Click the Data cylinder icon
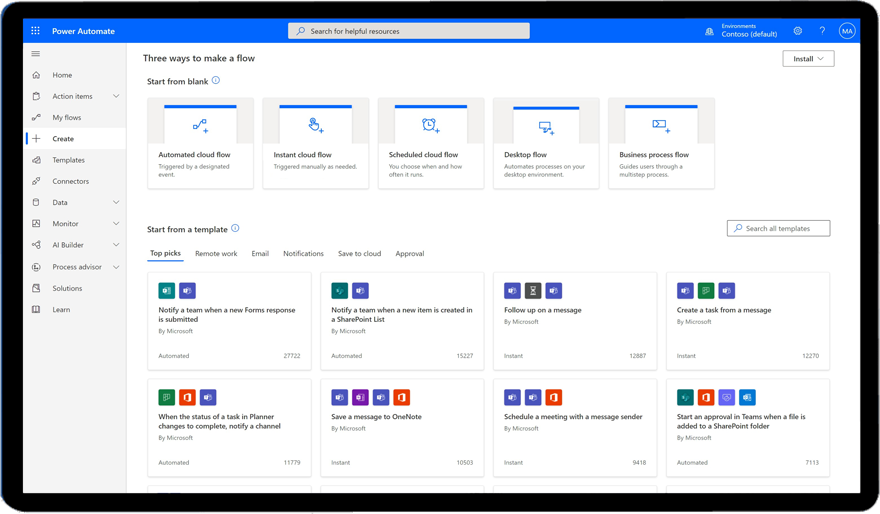Screen dimensions: 880x514 36,203
